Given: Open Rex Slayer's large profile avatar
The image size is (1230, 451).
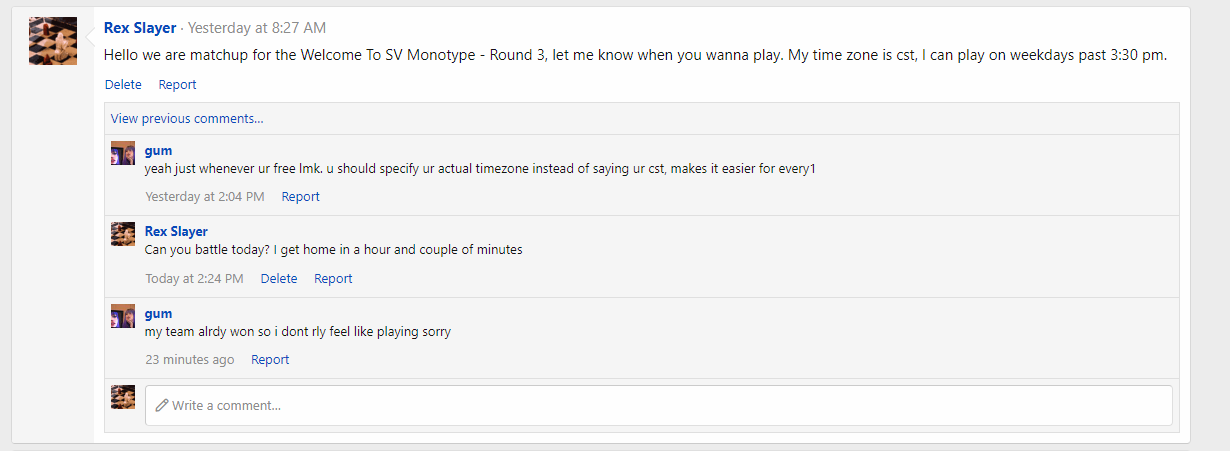Looking at the screenshot, I should point(53,41).
